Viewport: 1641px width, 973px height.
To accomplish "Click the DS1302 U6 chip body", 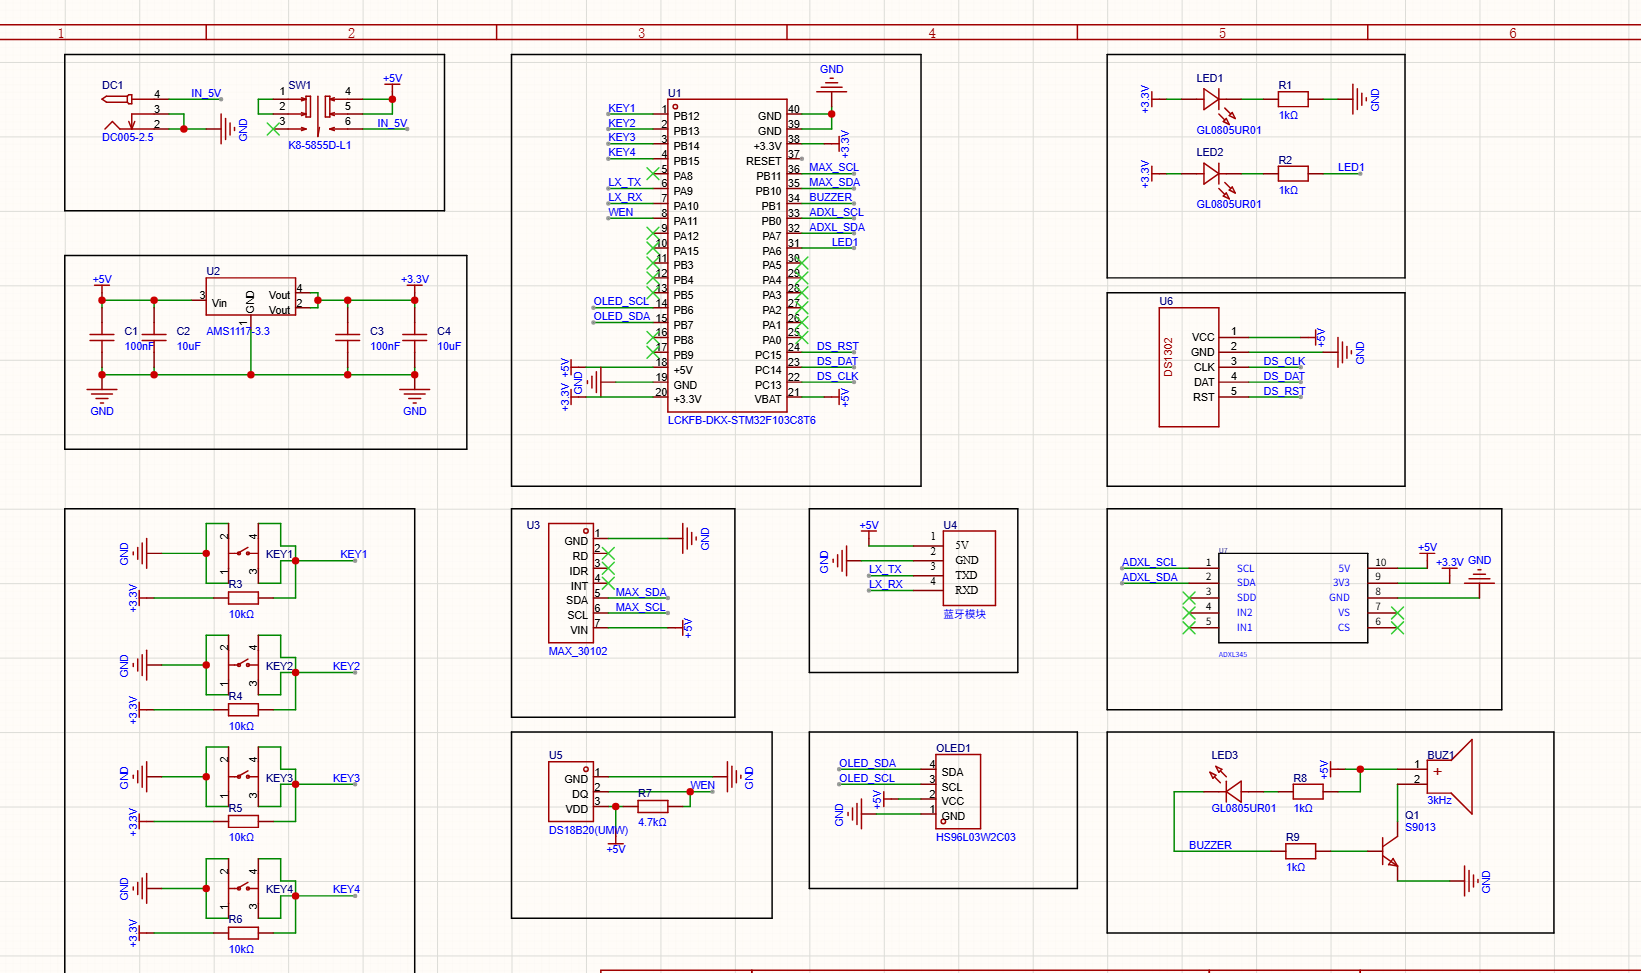I will coord(1188,367).
